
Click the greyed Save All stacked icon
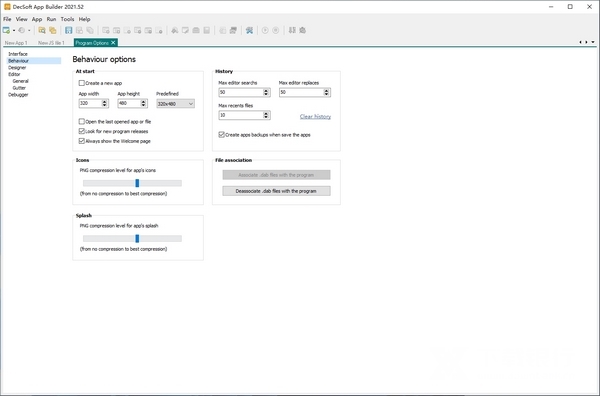tap(90, 30)
